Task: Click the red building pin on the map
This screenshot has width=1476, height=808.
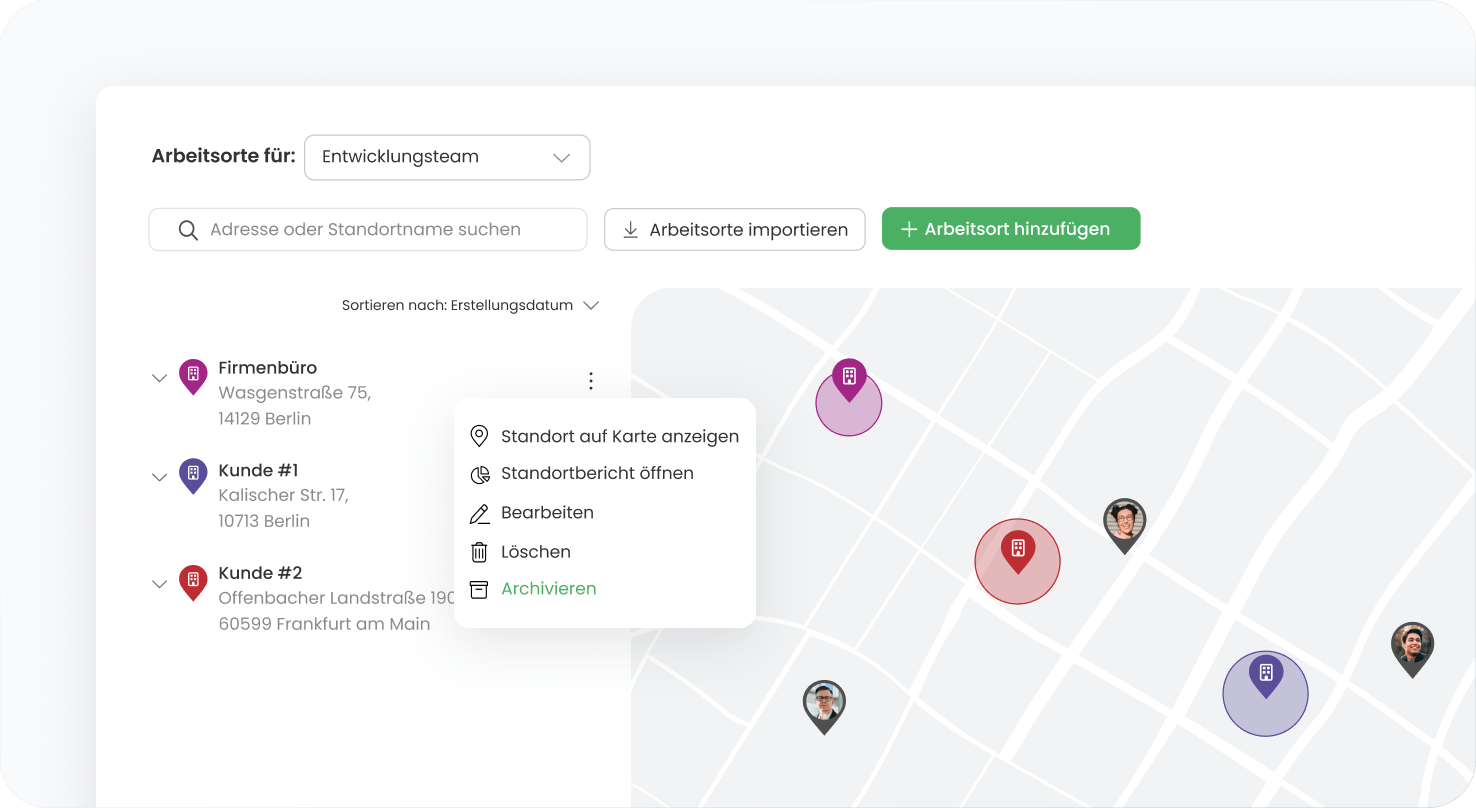Action: pyautogui.click(x=1017, y=549)
